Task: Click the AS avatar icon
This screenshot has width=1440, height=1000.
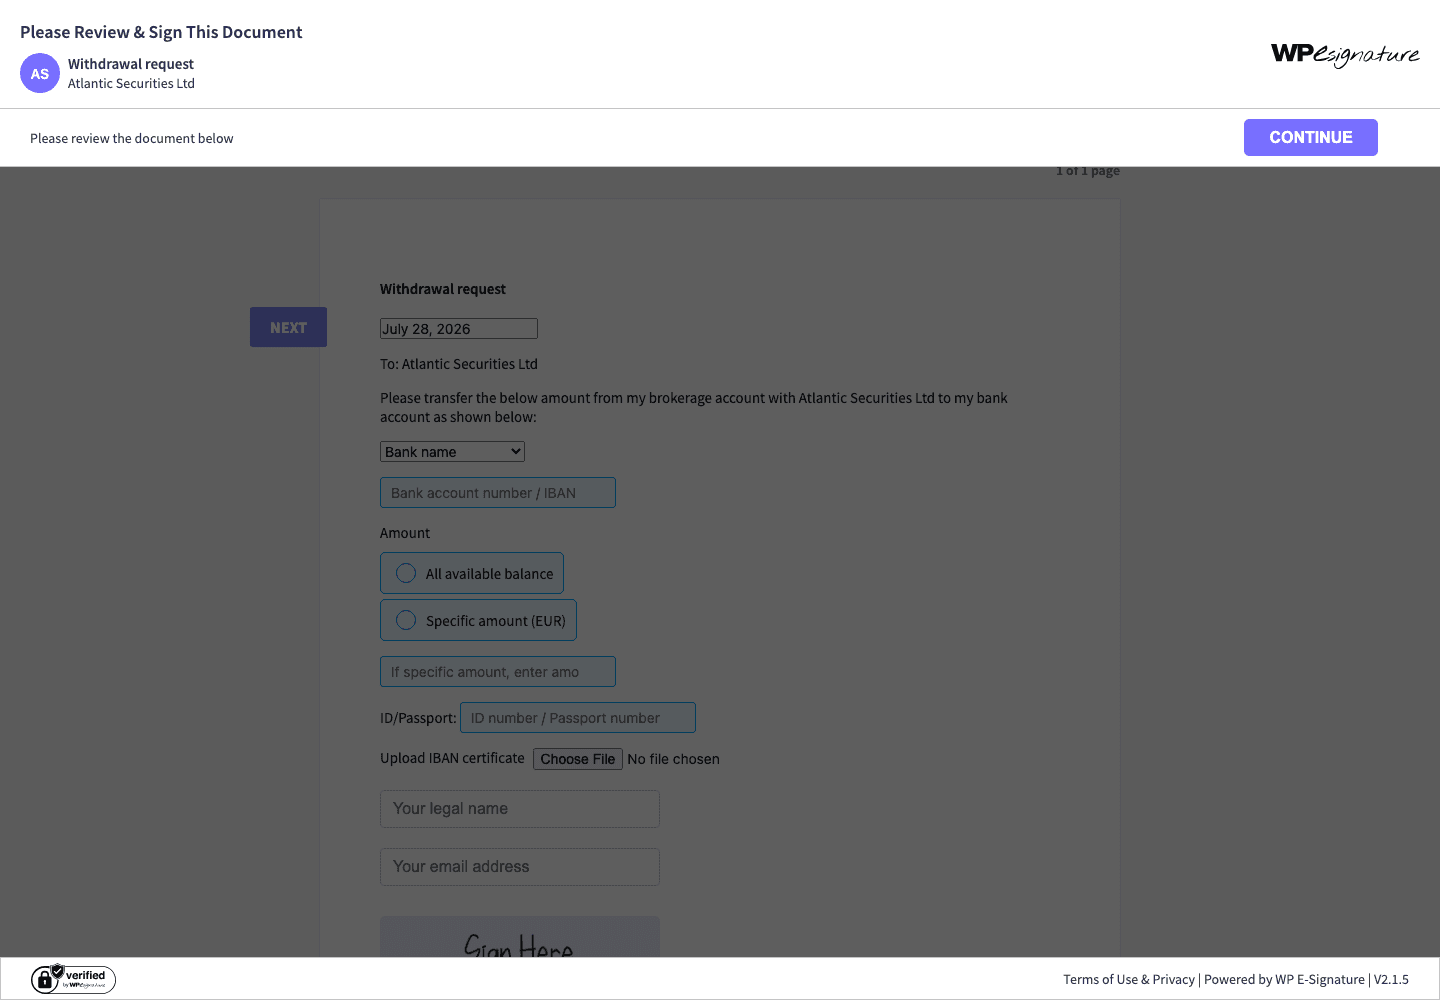Action: [x=40, y=73]
